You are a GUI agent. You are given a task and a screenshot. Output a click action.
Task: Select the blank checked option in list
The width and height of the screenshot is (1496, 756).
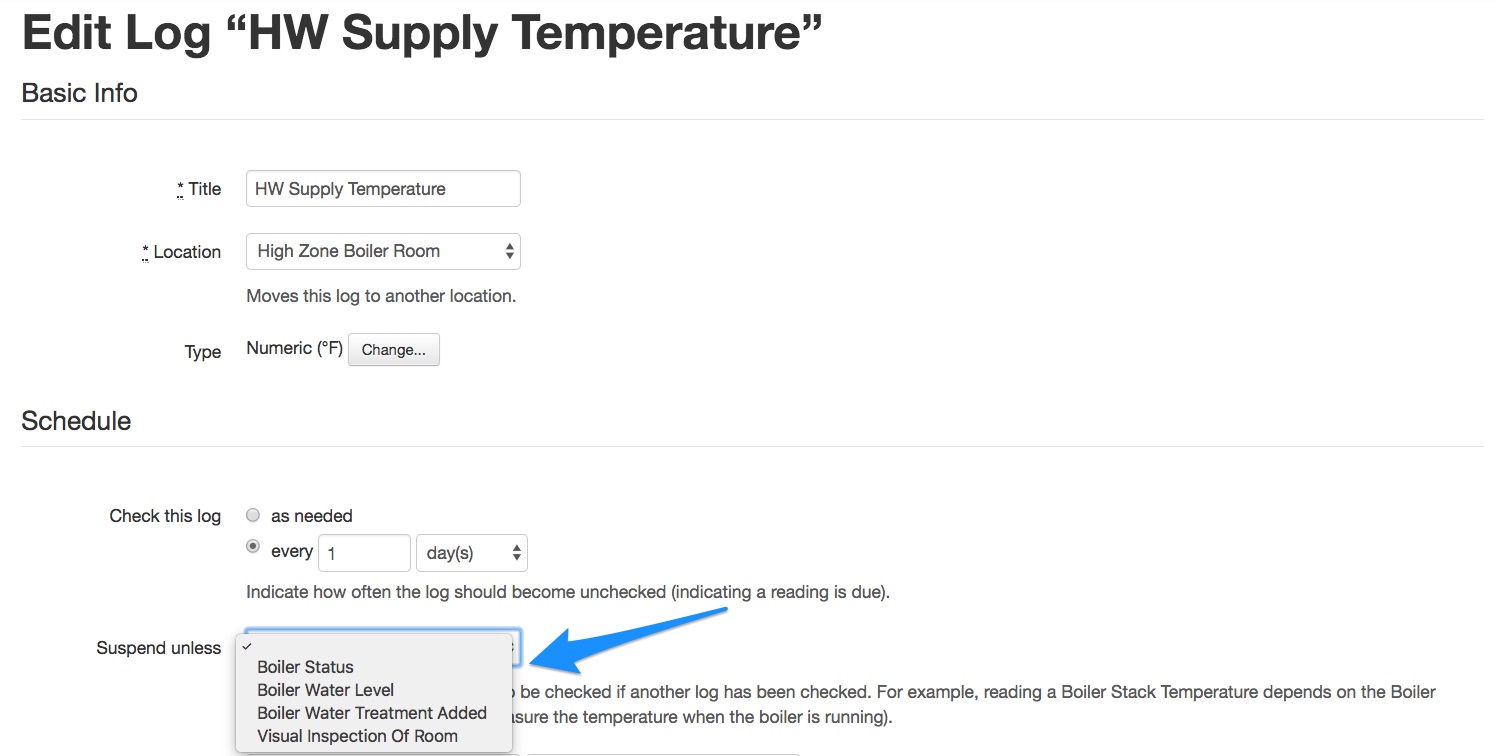(x=373, y=646)
